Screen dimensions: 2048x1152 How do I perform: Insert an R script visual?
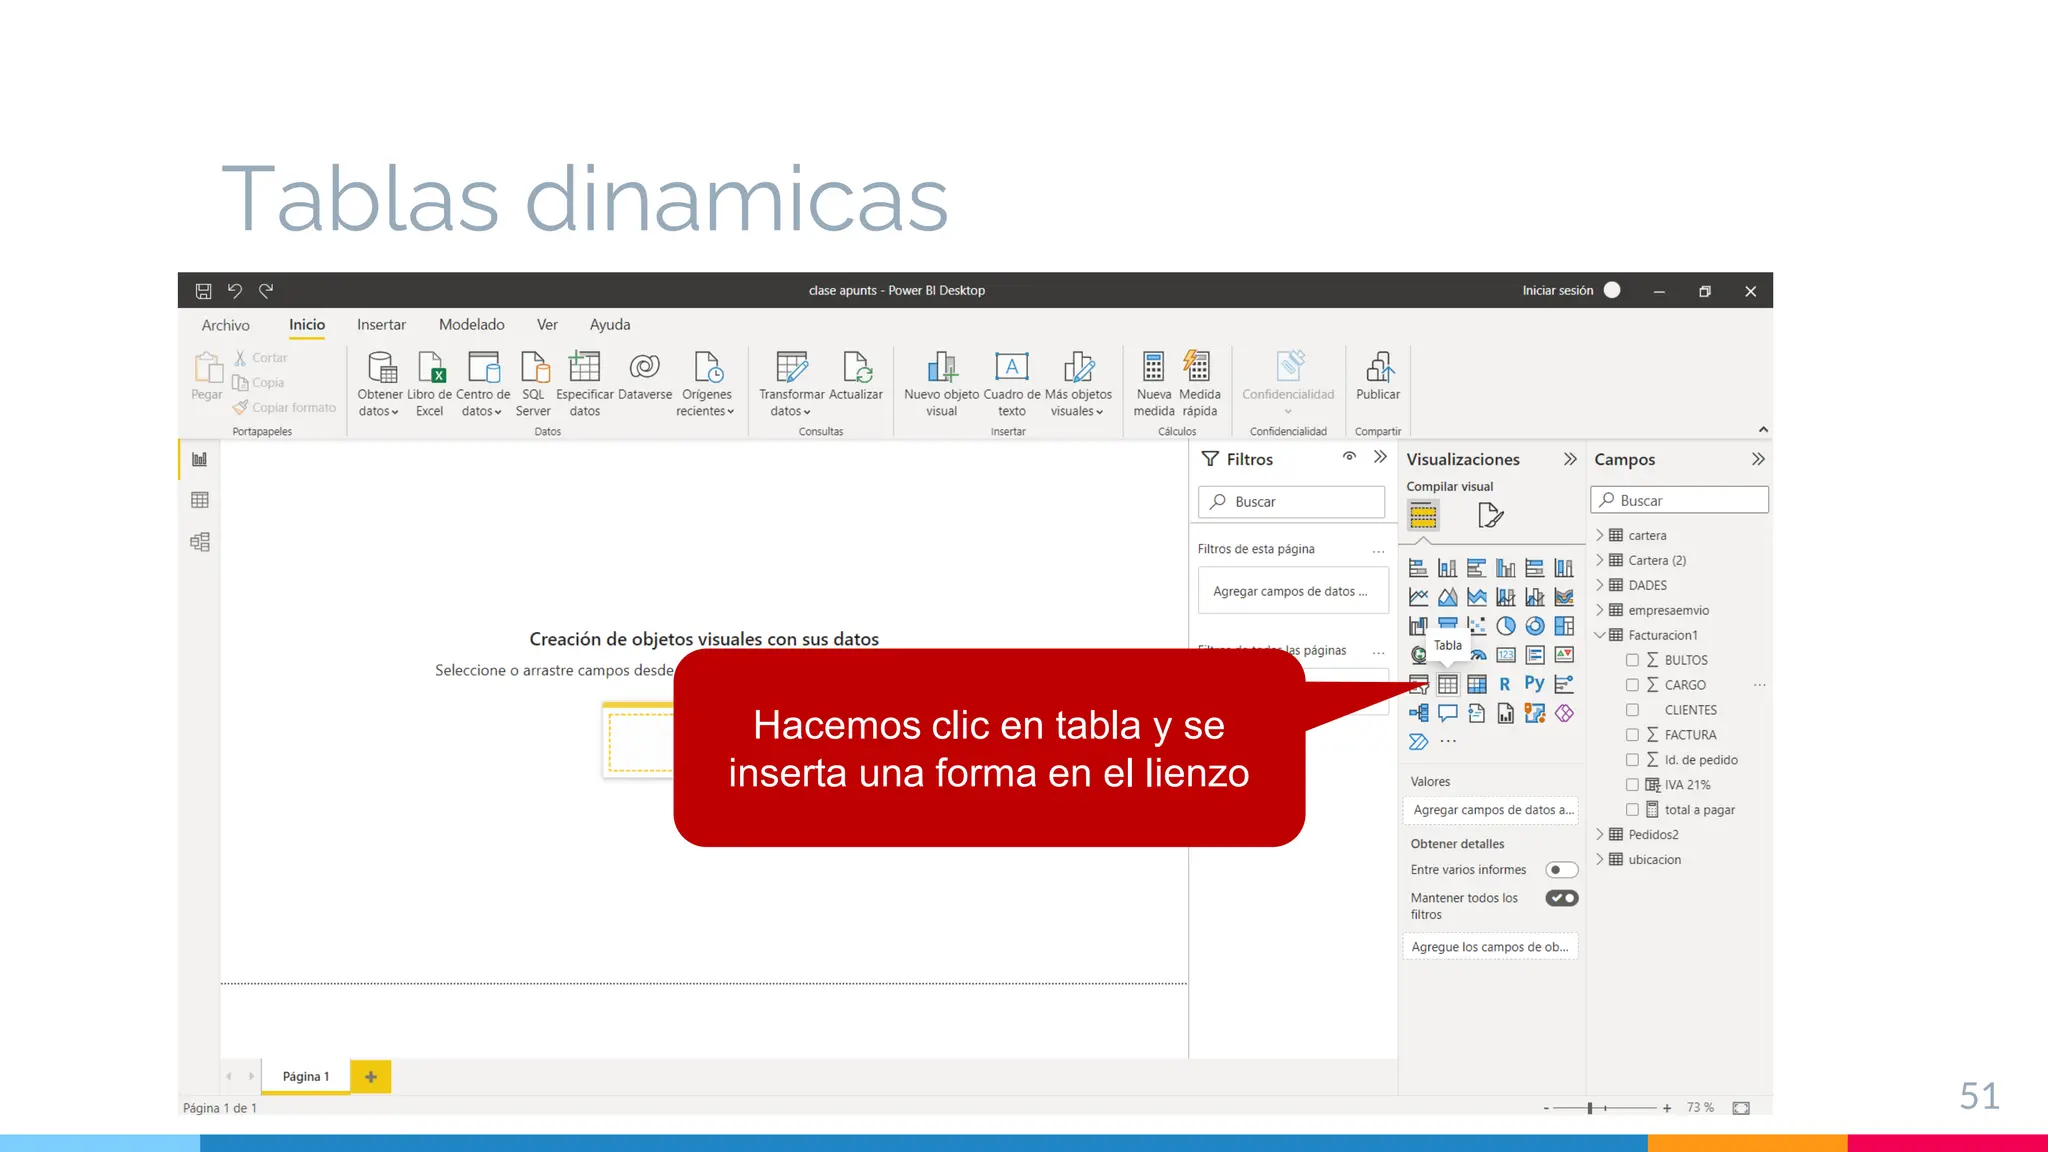(x=1505, y=684)
